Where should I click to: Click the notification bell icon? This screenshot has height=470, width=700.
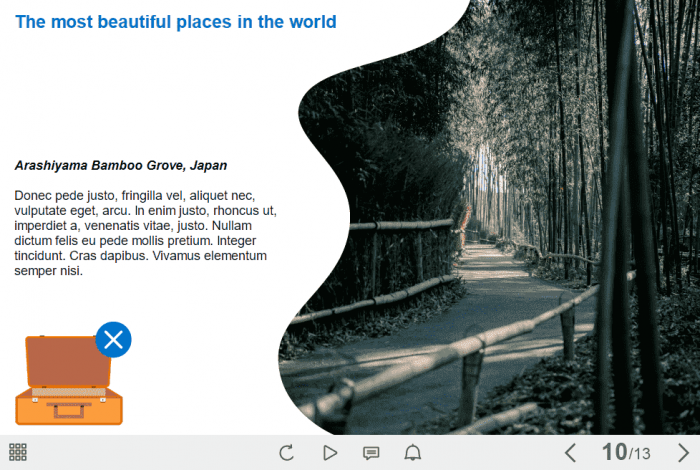[x=412, y=453]
